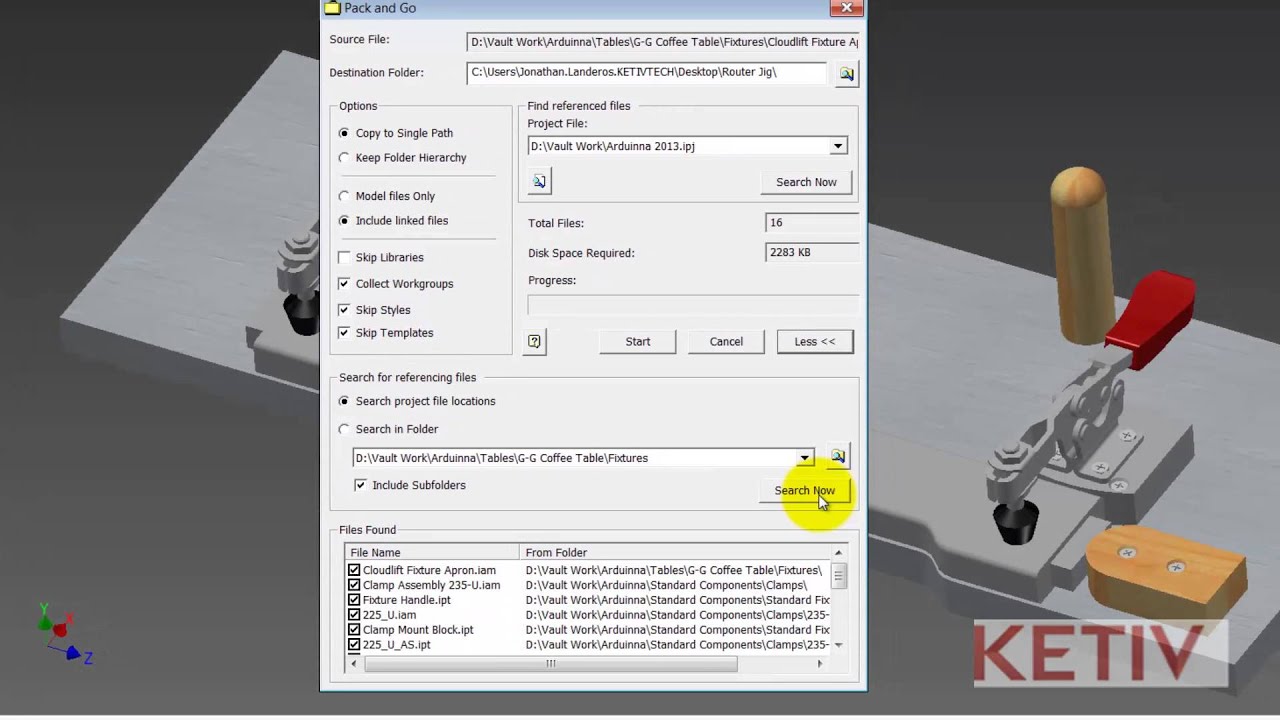The height and width of the screenshot is (720, 1280).
Task: Click Disk Space Required value field
Action: coord(812,253)
